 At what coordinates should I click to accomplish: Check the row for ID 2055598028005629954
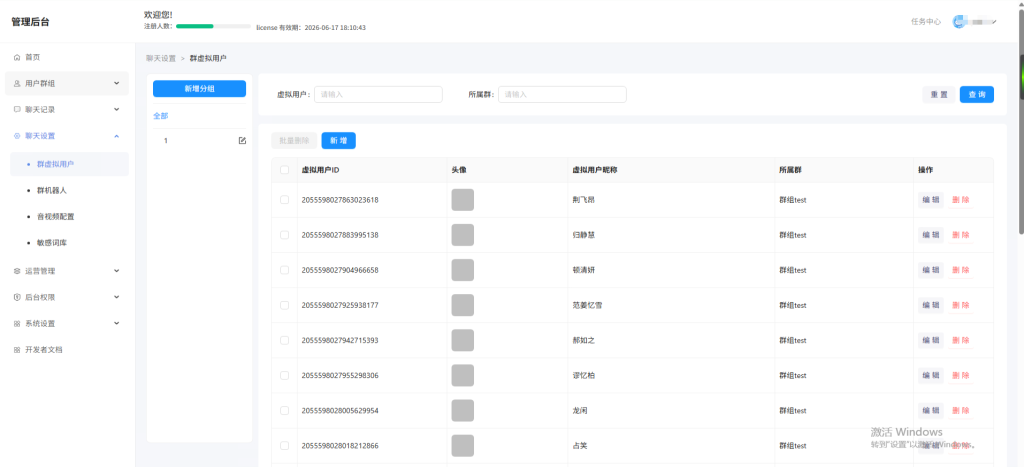284,411
